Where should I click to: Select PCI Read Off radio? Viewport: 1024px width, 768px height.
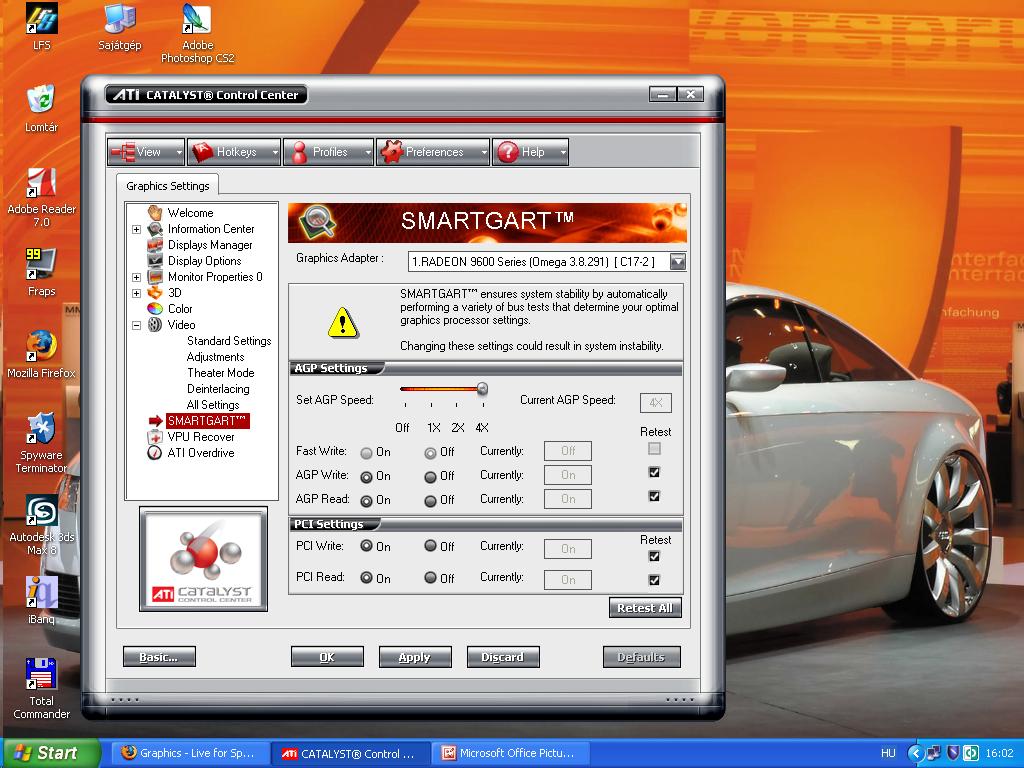430,577
